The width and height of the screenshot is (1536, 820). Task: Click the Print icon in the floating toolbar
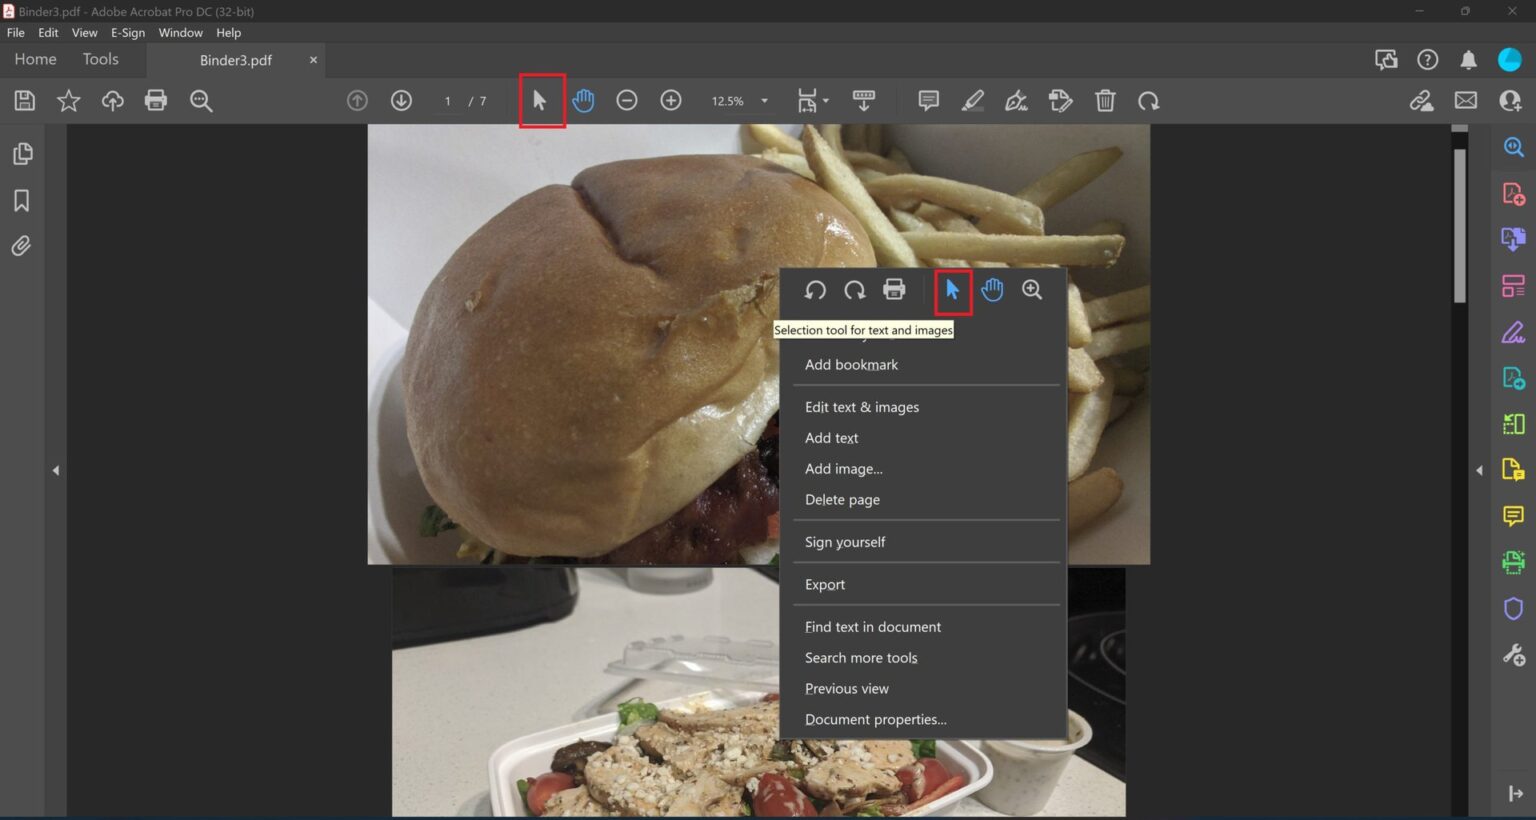pyautogui.click(x=893, y=289)
